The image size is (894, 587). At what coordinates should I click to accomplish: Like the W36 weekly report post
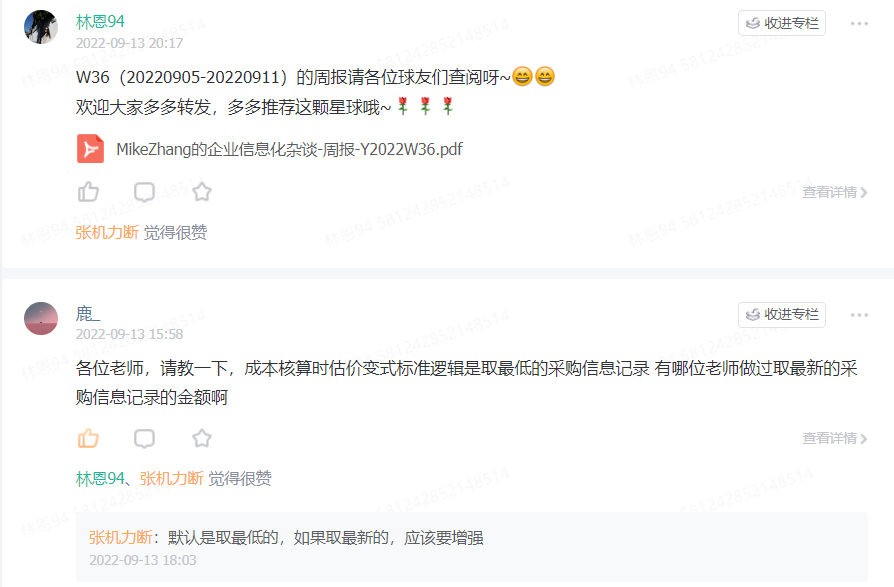point(88,192)
